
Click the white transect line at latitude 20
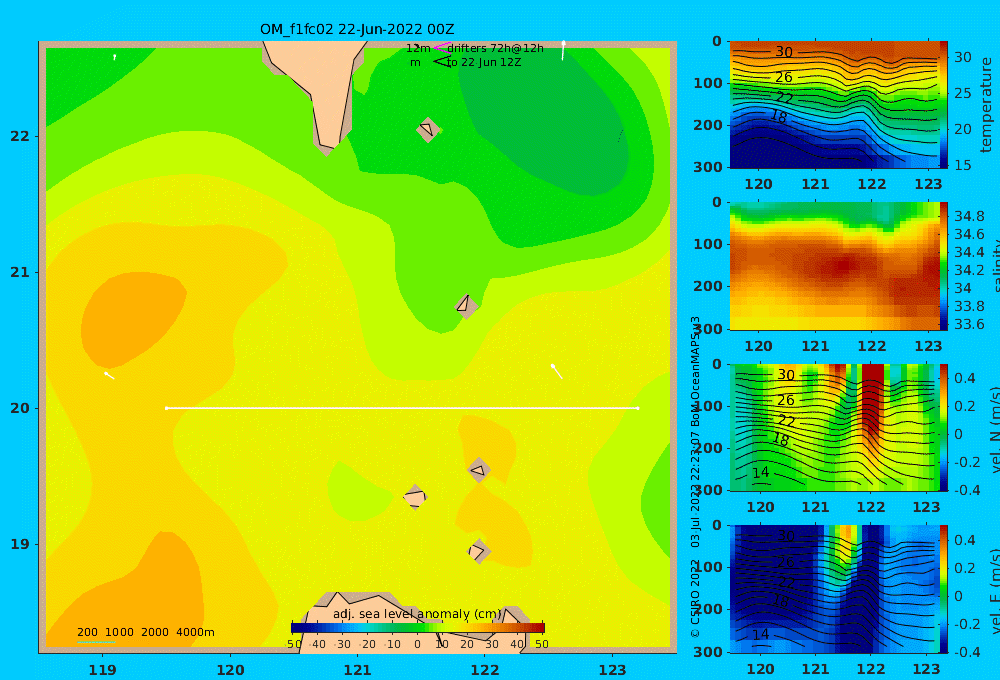tap(402, 408)
